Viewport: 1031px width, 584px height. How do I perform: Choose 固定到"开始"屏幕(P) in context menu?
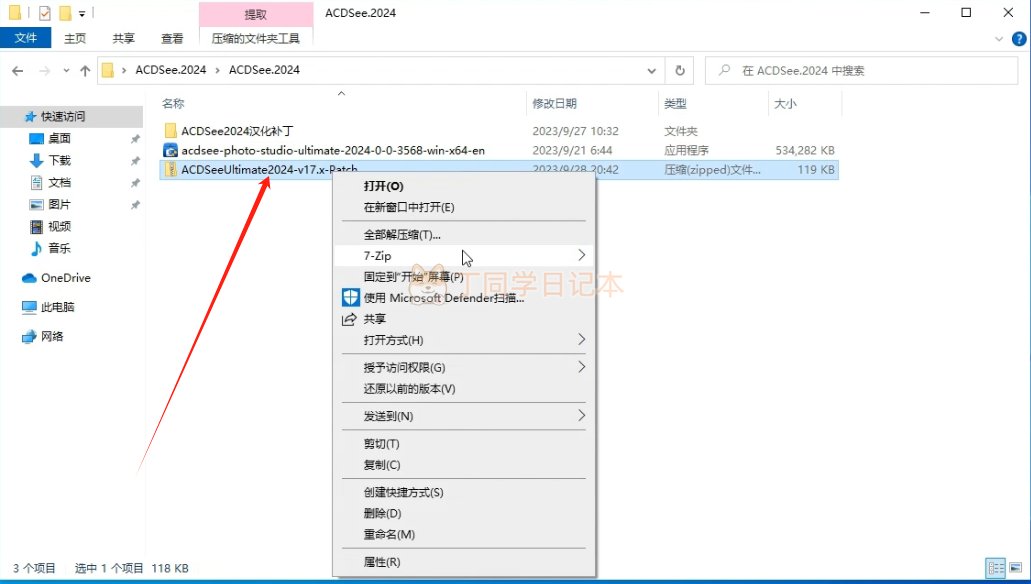[x=464, y=277]
